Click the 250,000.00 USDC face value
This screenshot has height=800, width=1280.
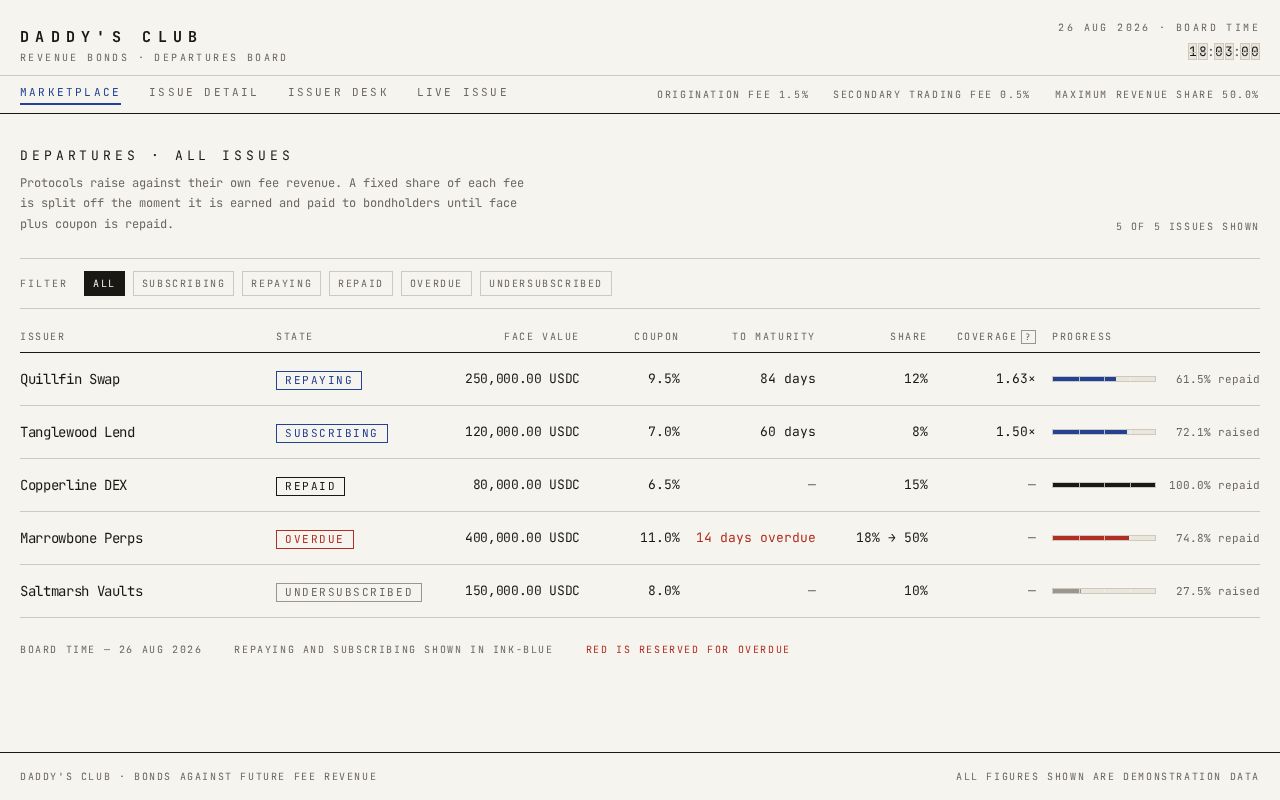522,379
